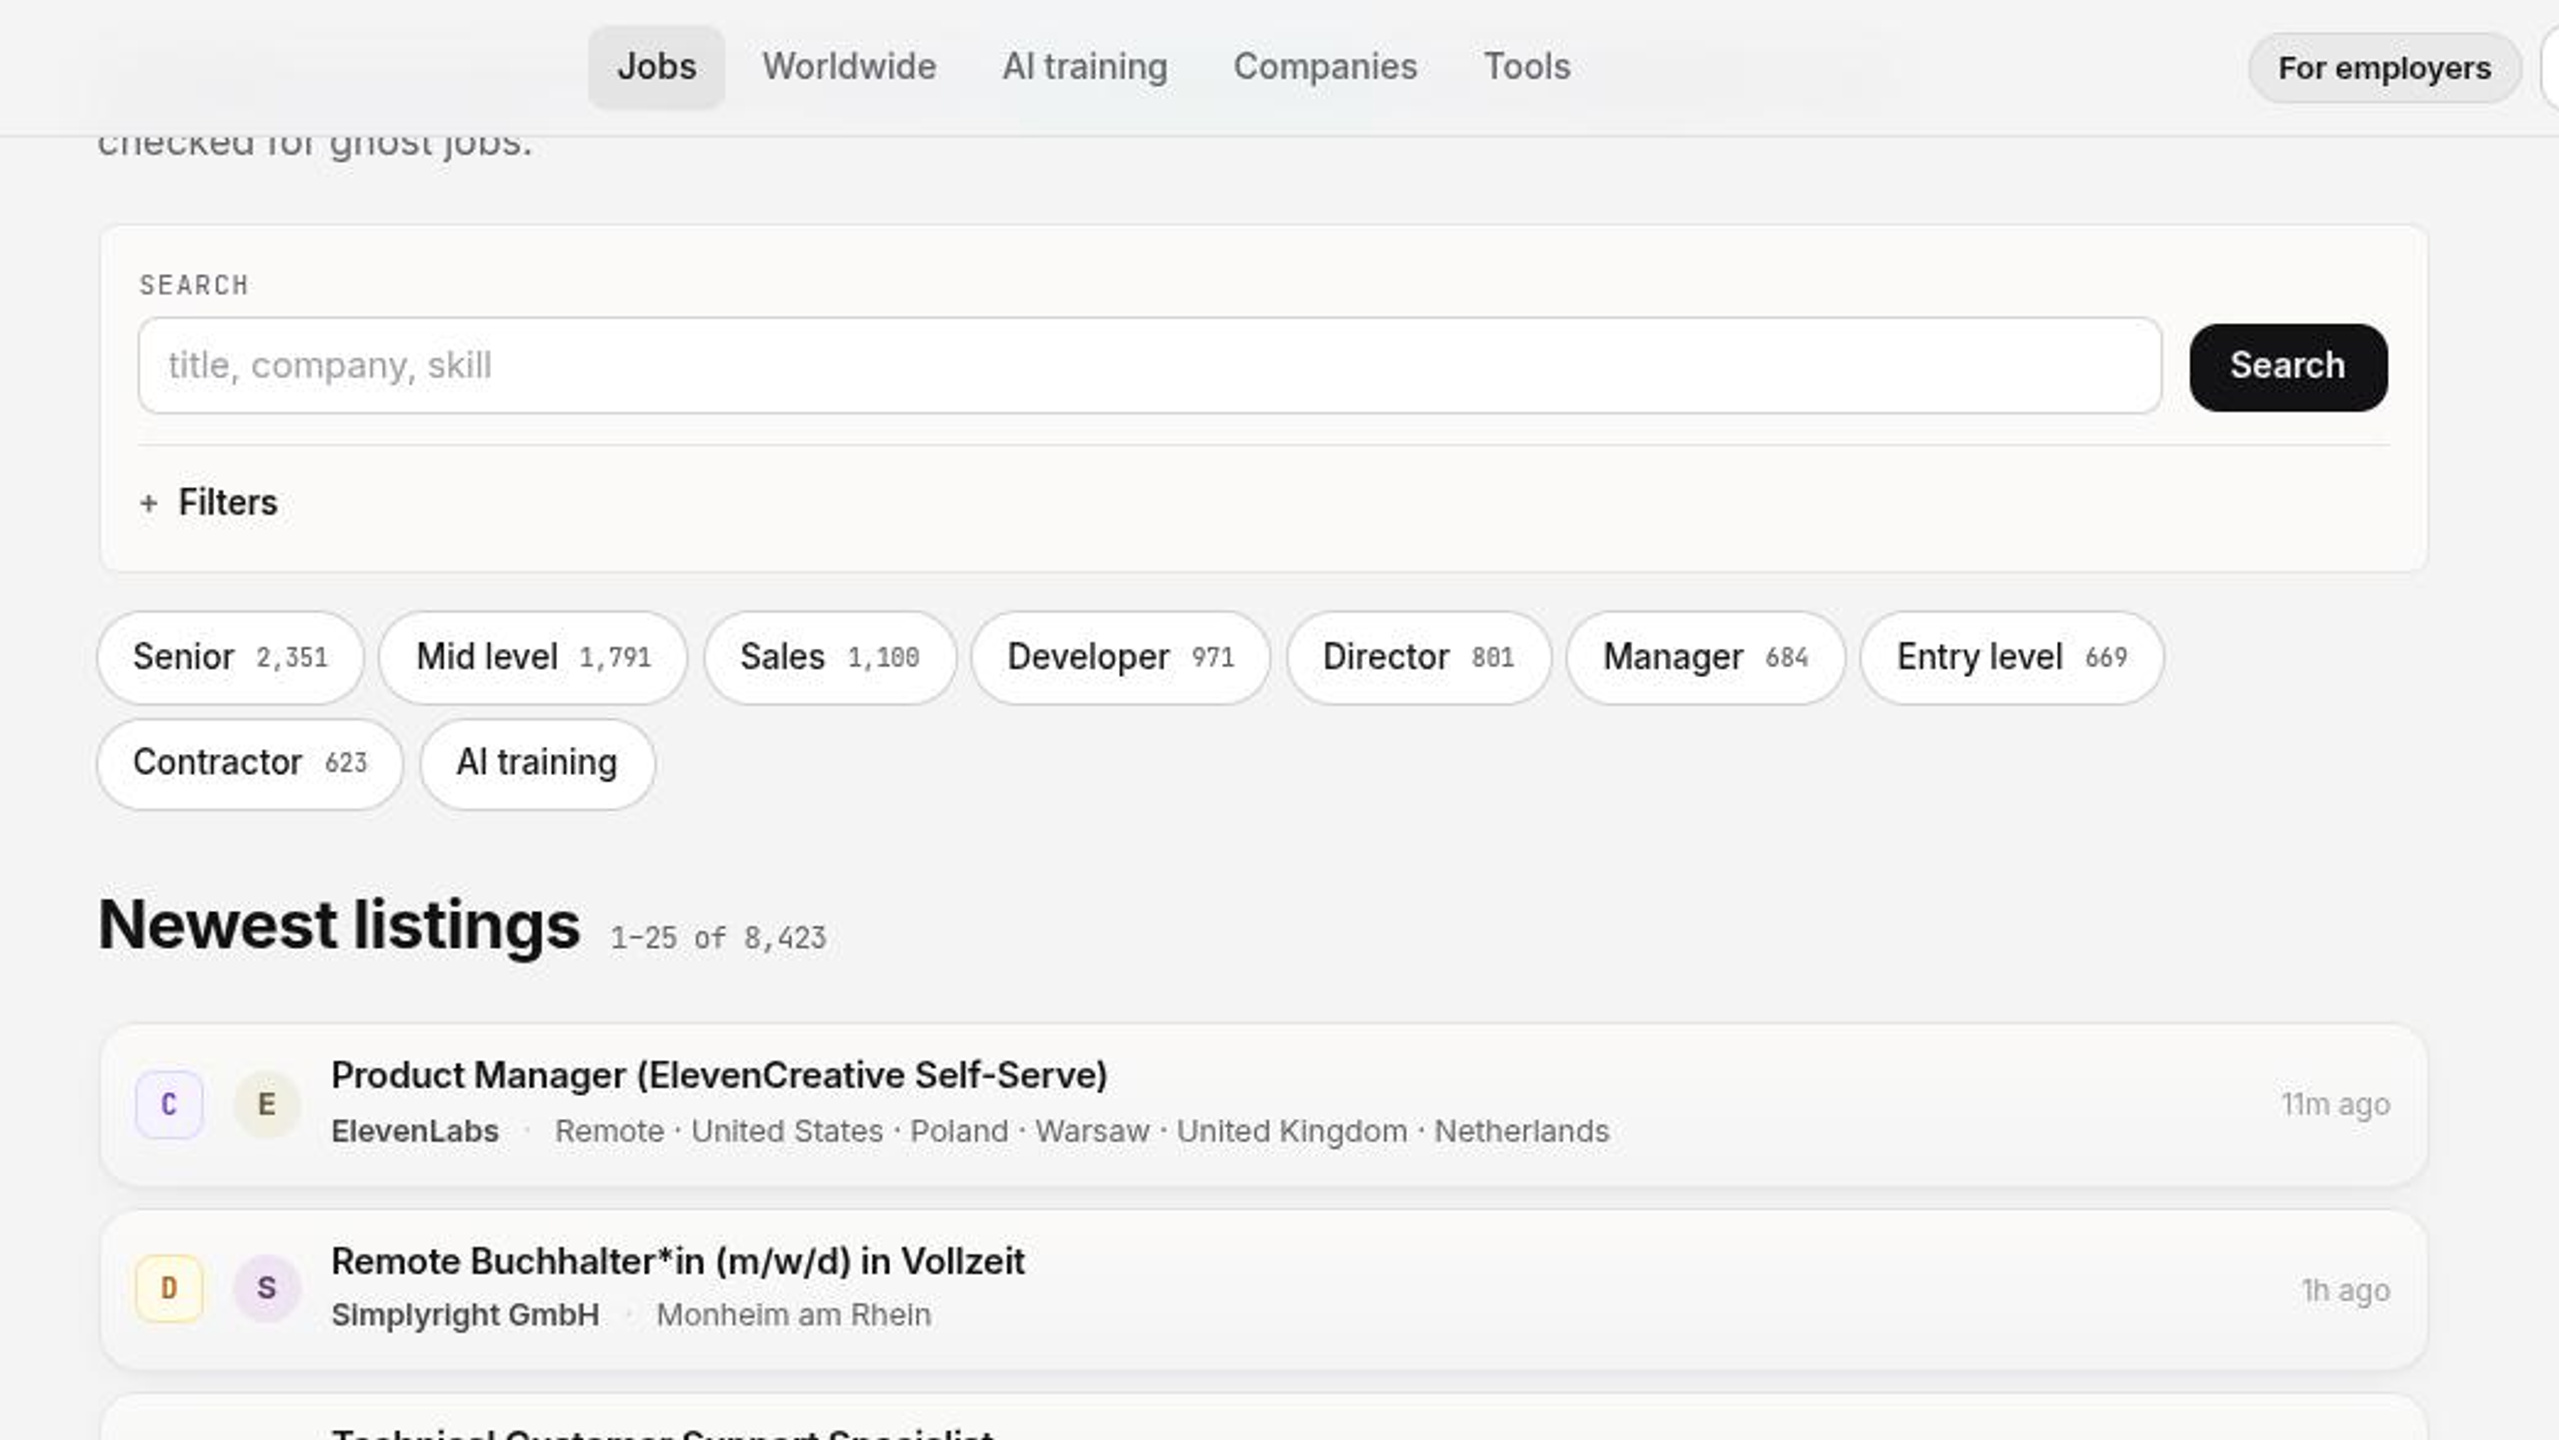Viewport: 2559px width, 1440px height.
Task: Click the For employers button
Action: [2384, 68]
